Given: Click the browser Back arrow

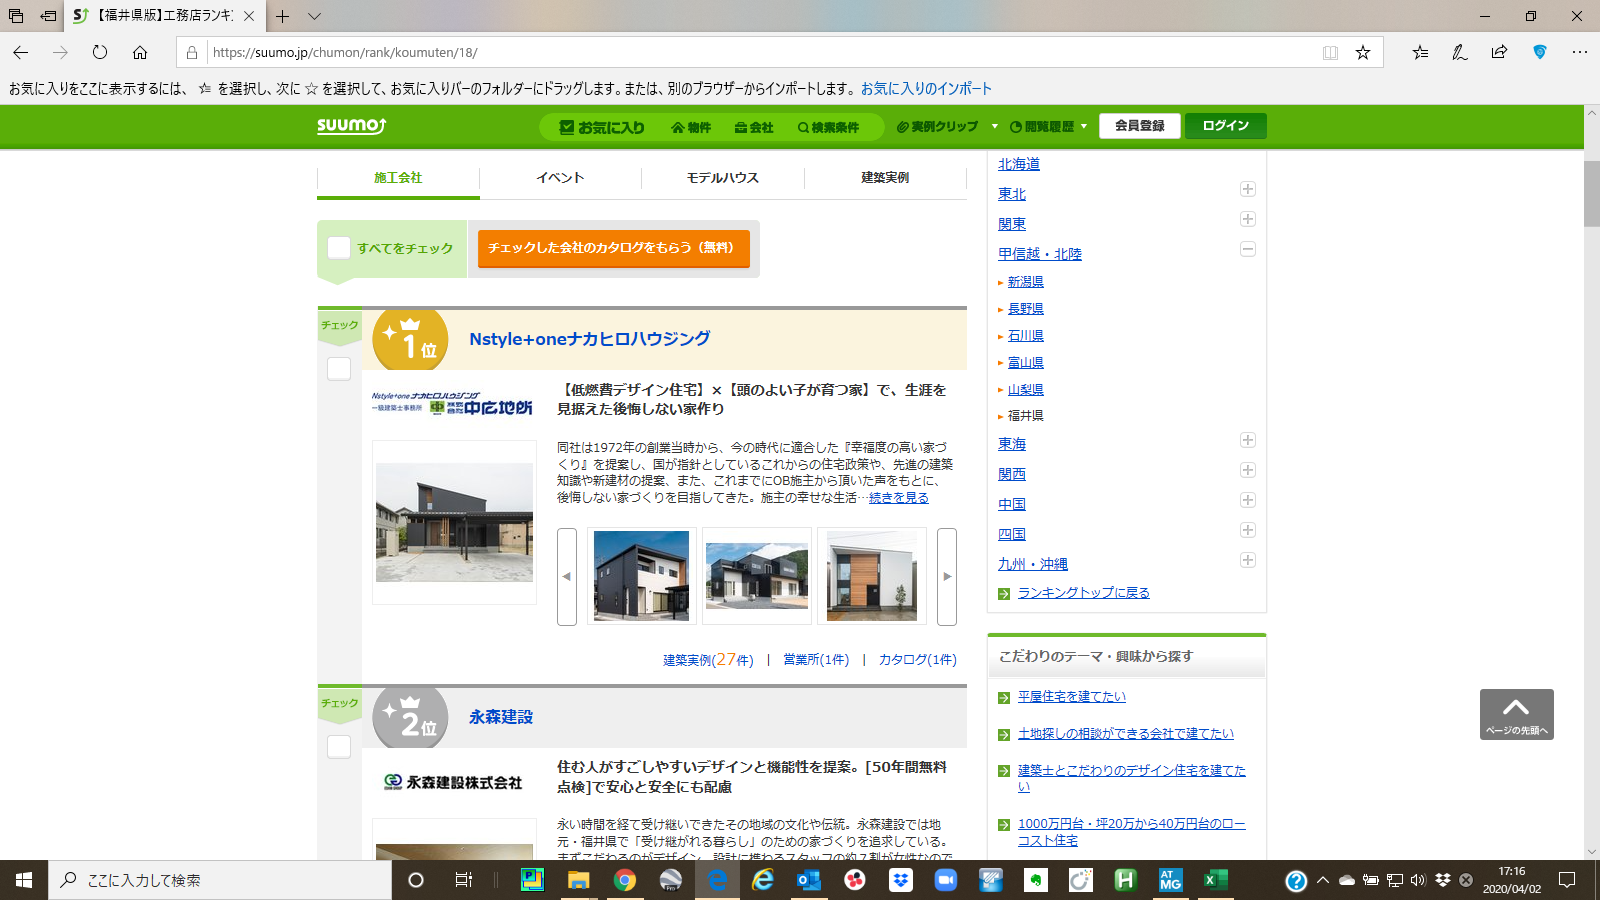Looking at the screenshot, I should pos(21,52).
